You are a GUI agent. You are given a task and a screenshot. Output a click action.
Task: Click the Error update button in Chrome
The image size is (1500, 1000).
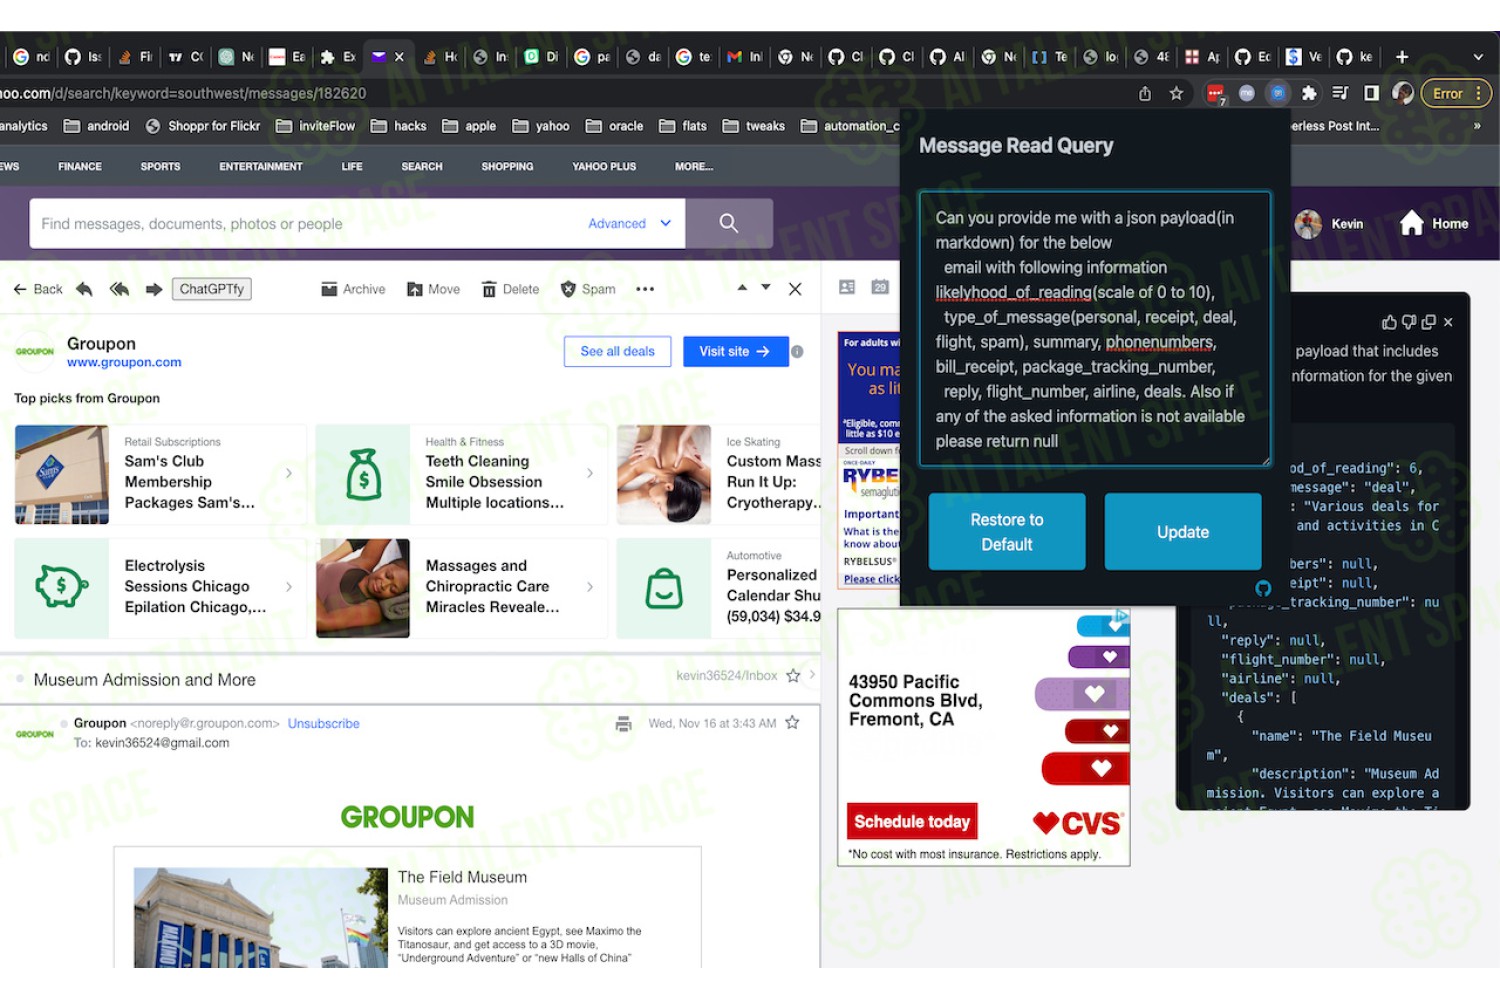(x=1456, y=93)
